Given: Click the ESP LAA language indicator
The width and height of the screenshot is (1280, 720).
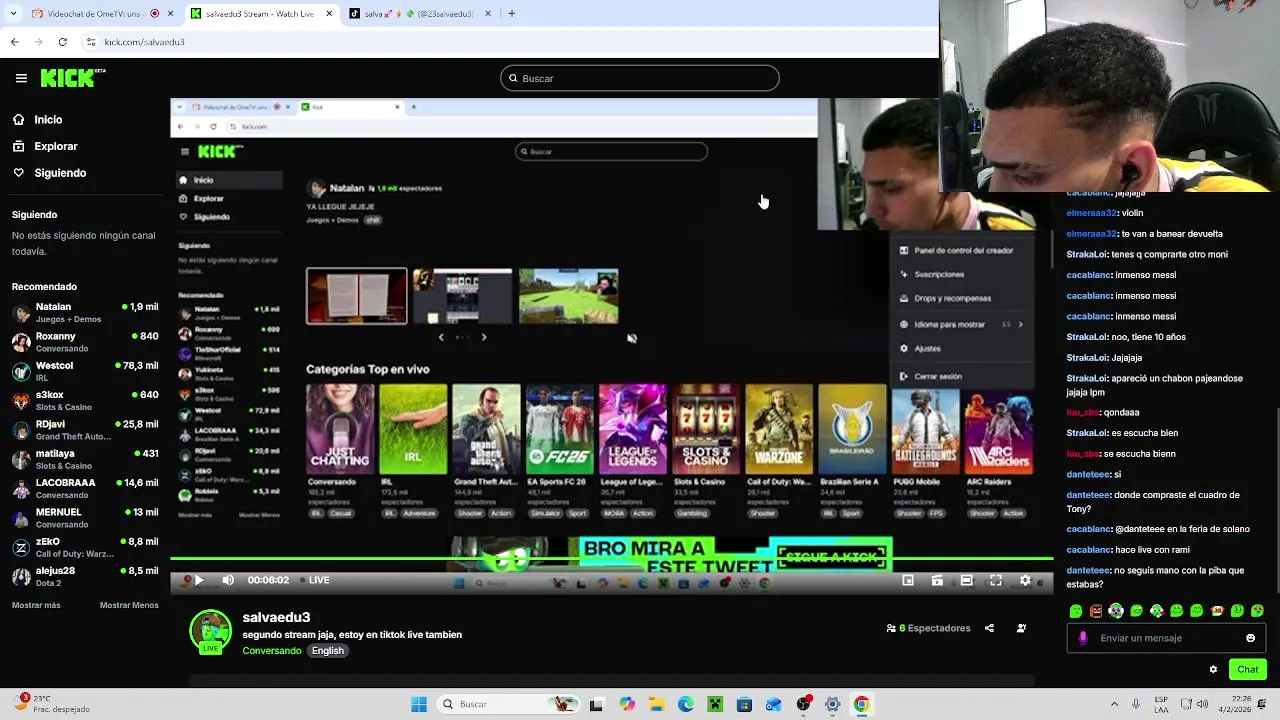Looking at the screenshot, I should [1161, 704].
